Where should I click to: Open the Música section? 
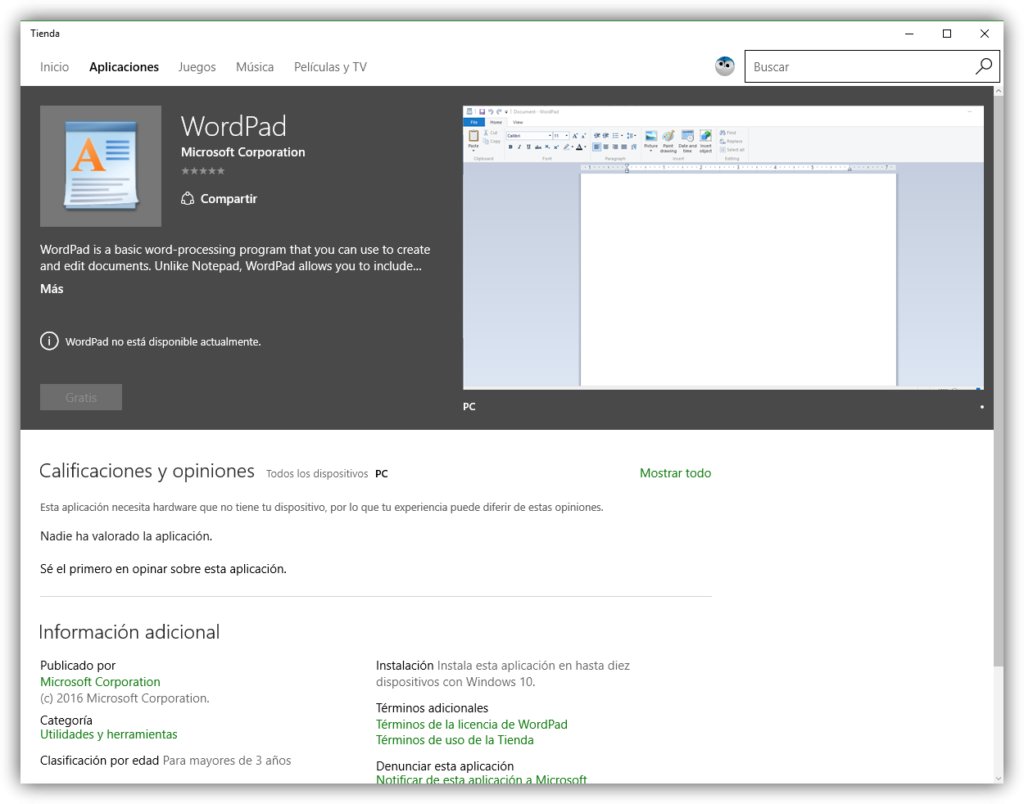coord(255,67)
